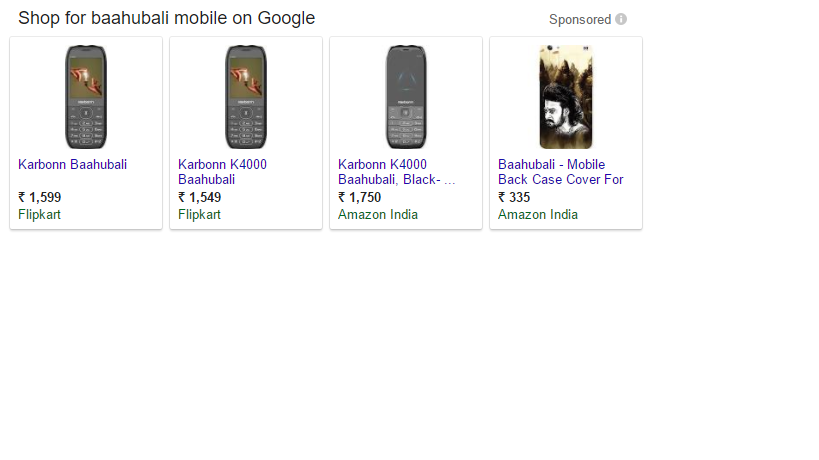Click the ₹ 1,549 price

tap(200, 198)
